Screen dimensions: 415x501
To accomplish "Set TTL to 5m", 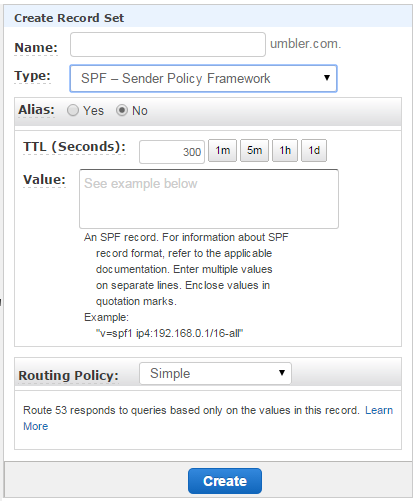I will pos(254,151).
